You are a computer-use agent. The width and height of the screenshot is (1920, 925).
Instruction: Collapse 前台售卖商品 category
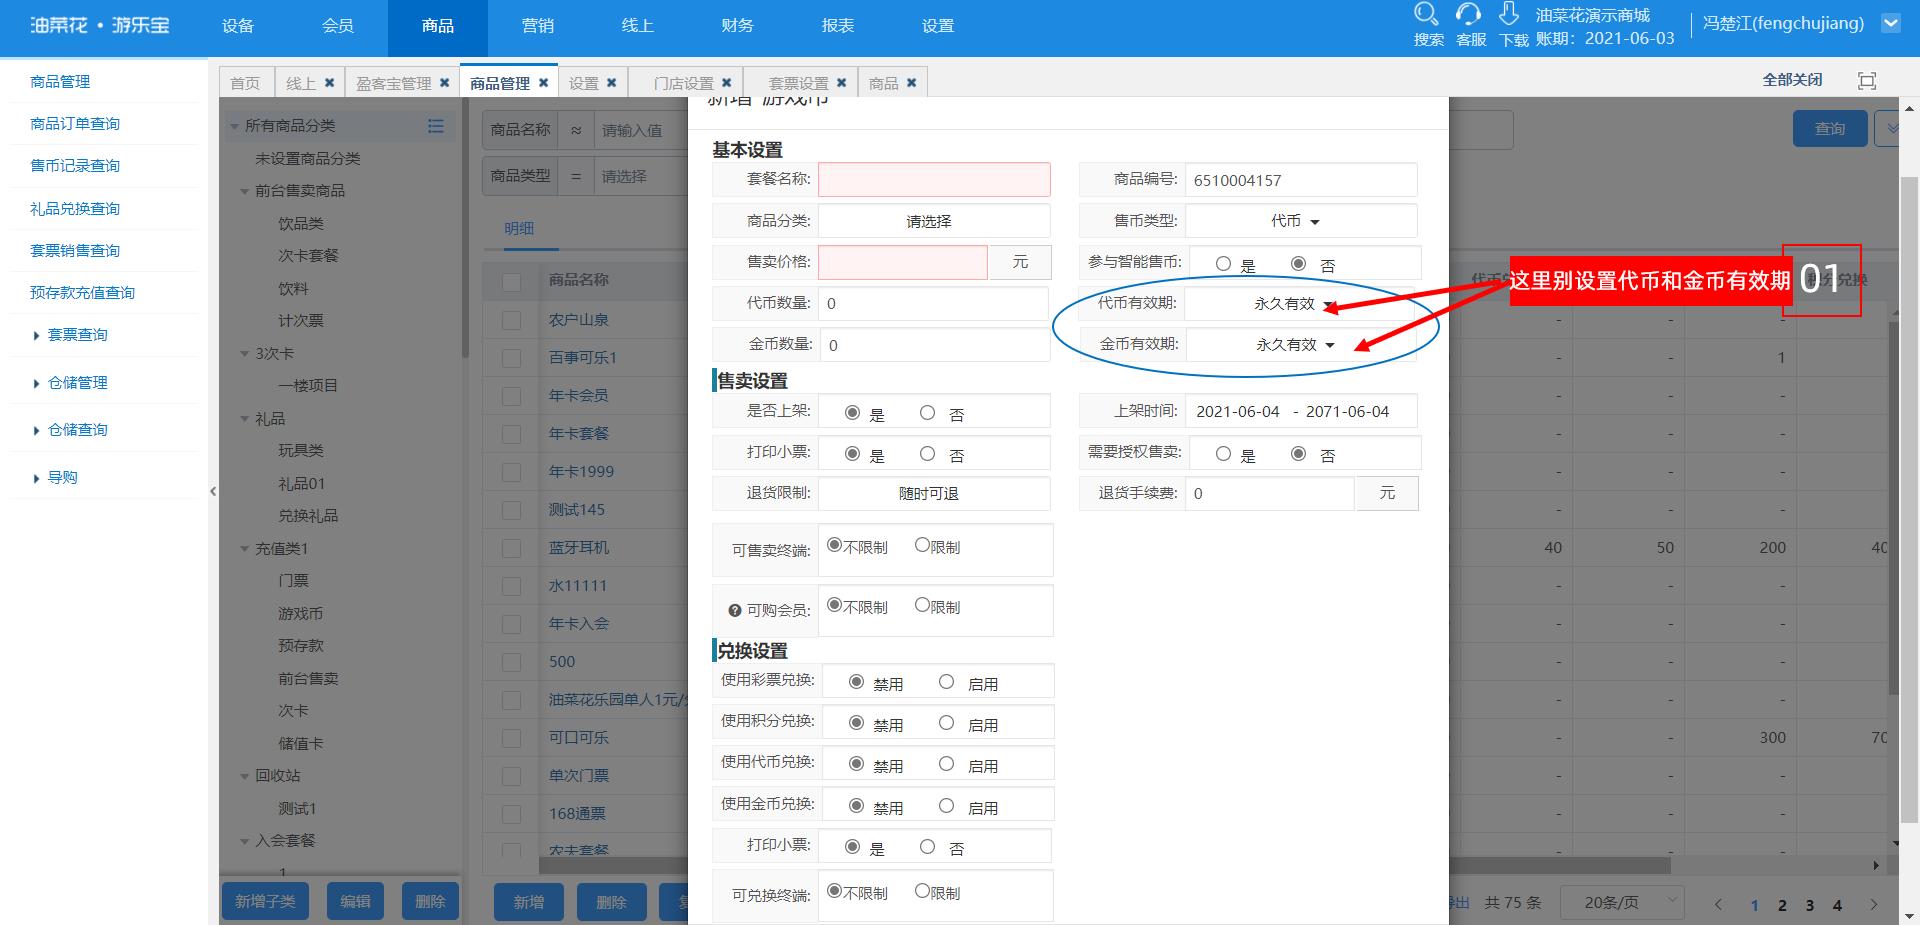click(245, 191)
